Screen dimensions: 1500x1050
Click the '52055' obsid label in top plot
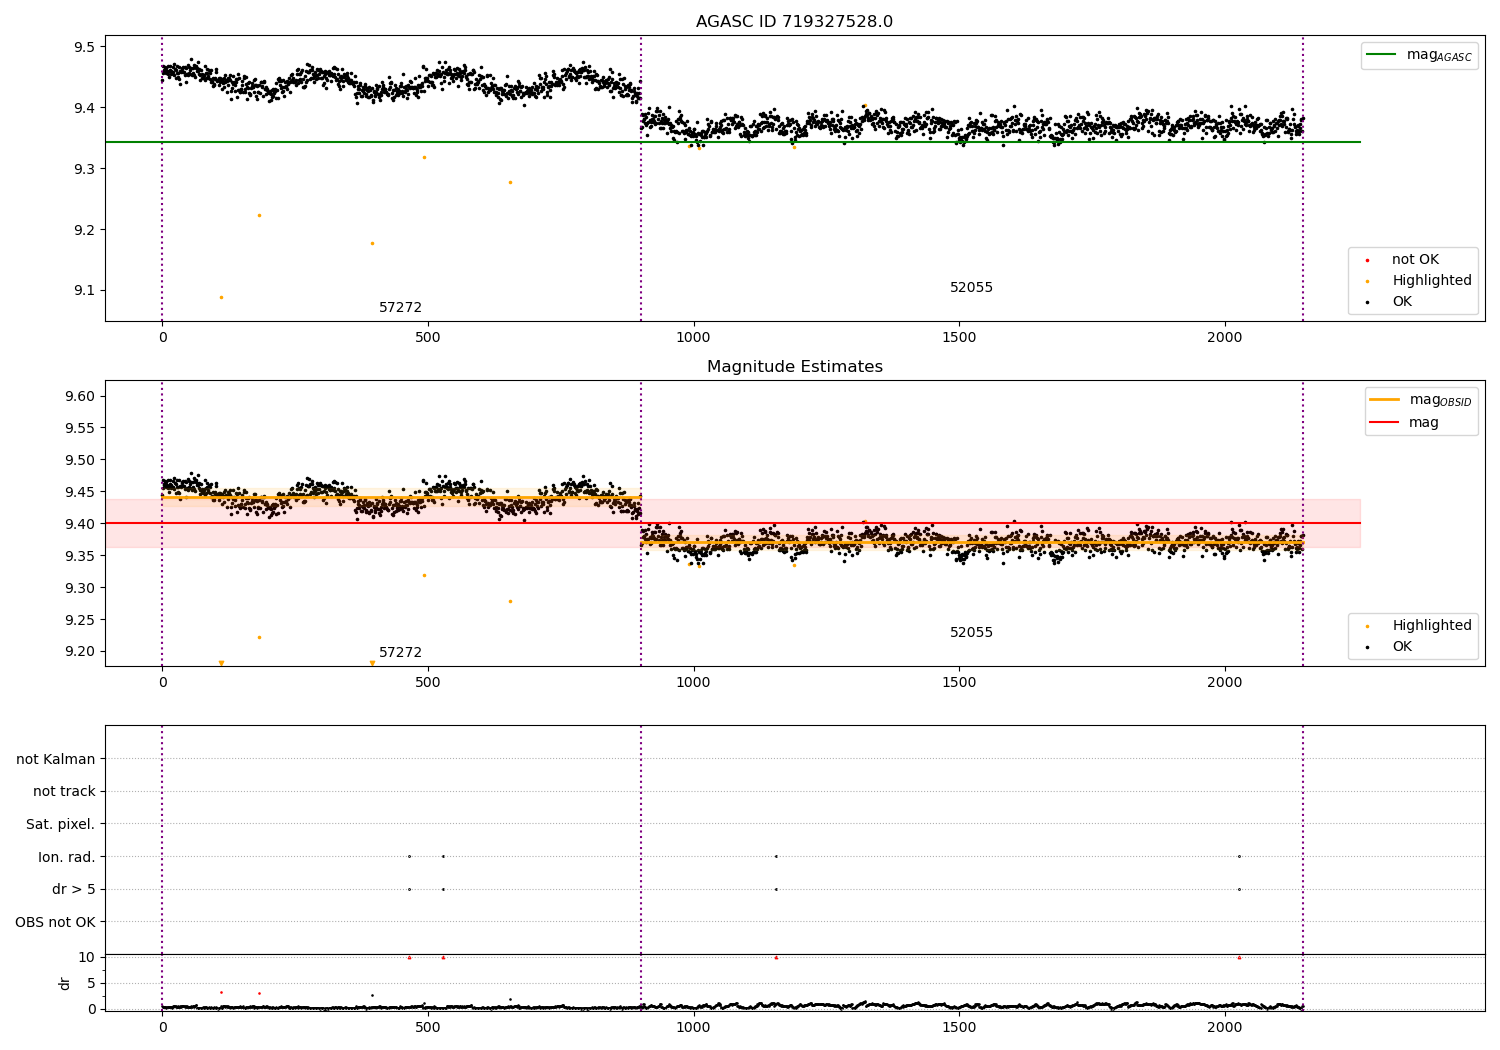971,288
